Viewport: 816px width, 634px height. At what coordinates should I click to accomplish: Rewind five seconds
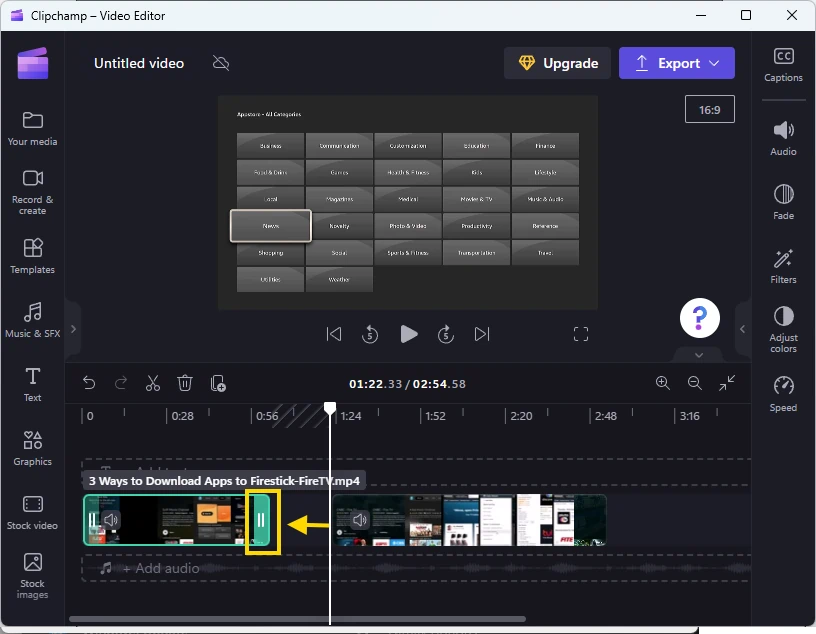tap(370, 334)
